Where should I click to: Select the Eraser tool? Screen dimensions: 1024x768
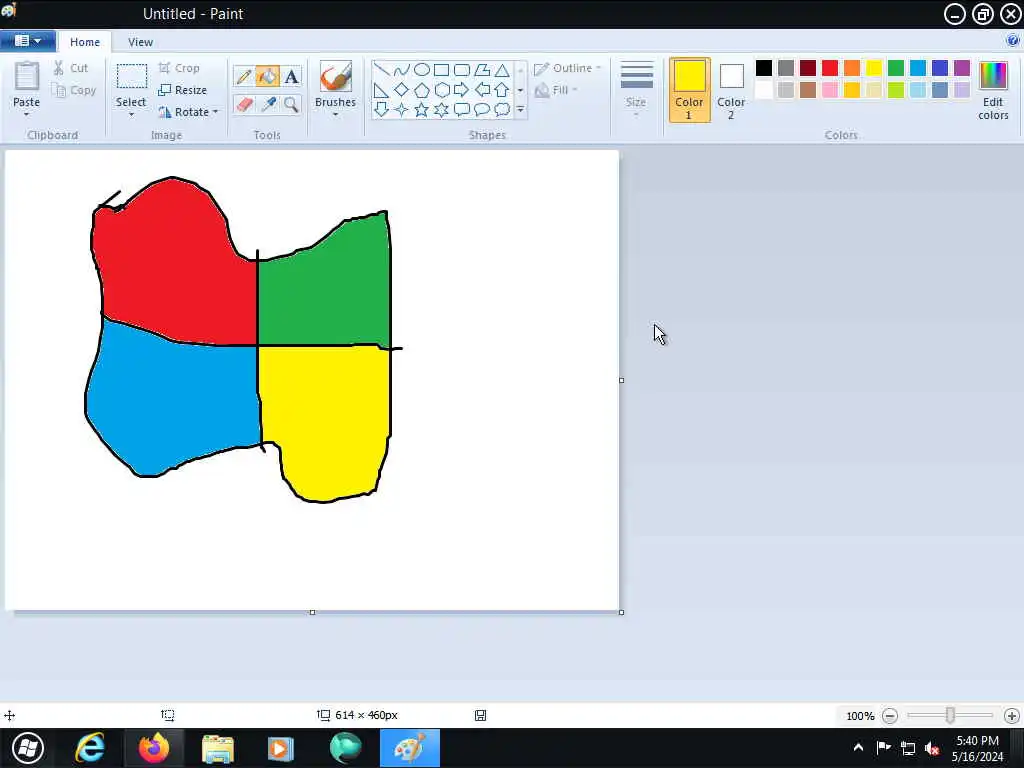coord(244,104)
